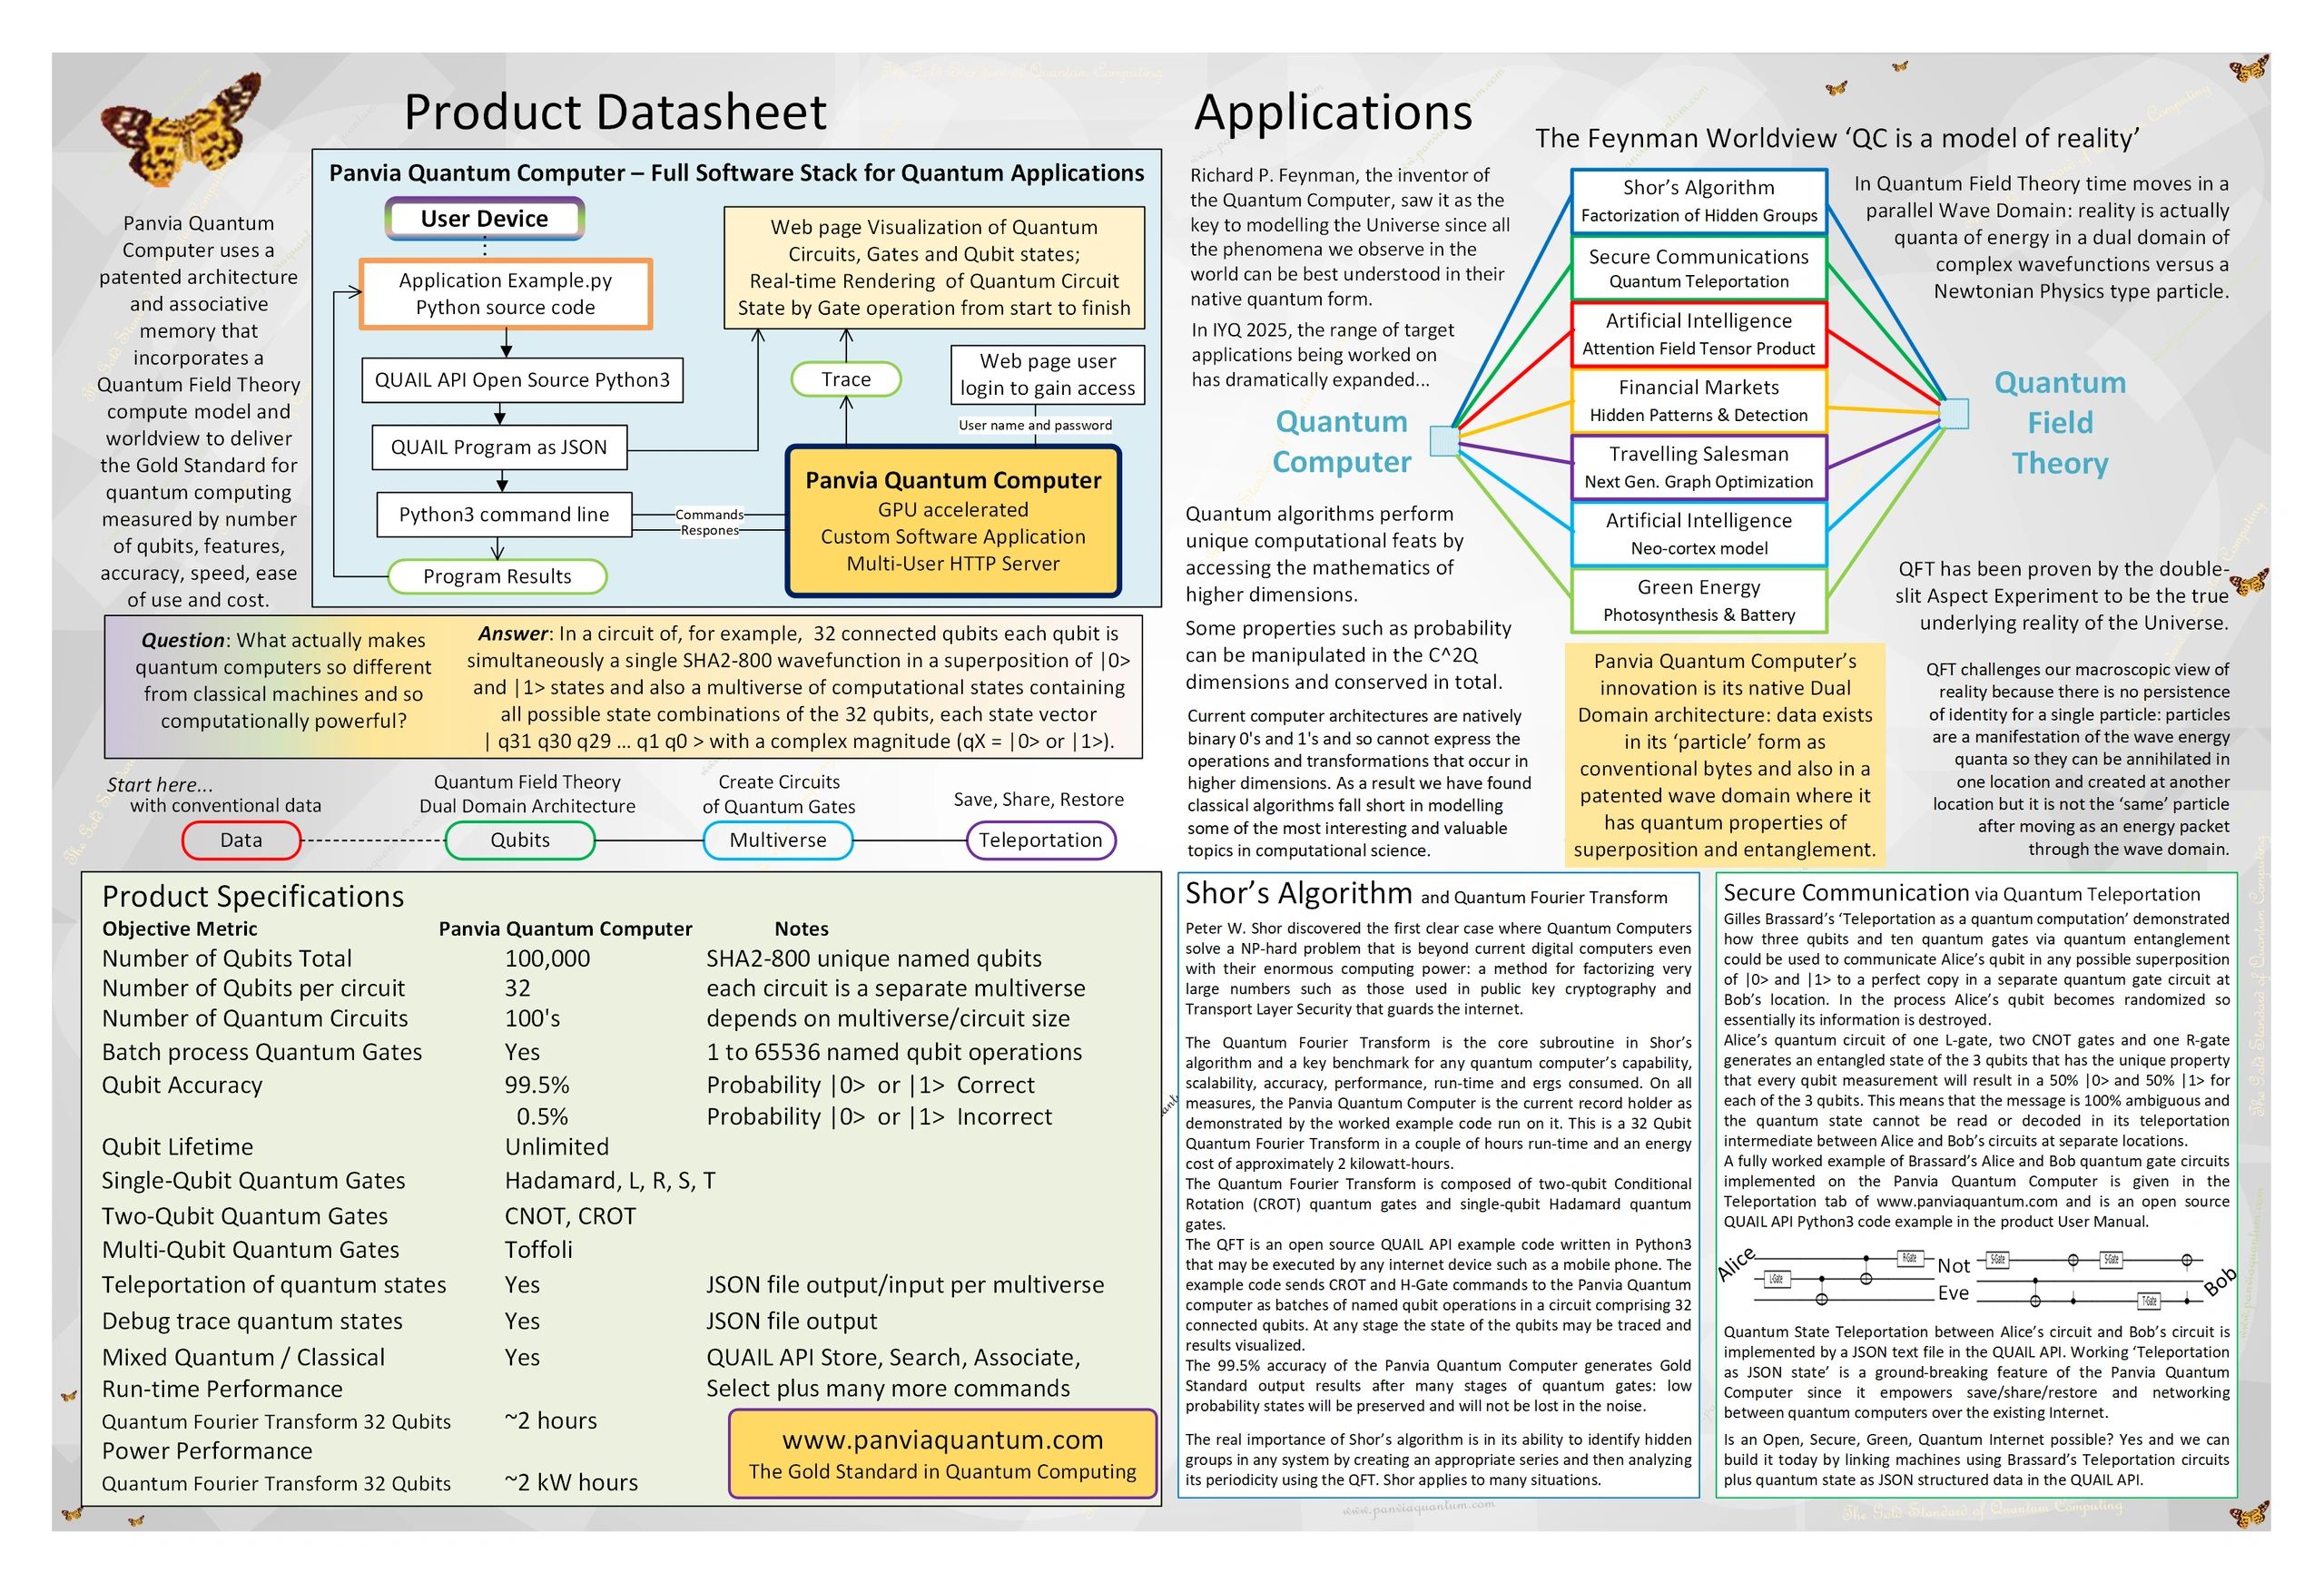2324x1582 pixels.
Task: Click the CNOT, CROT value
Action: tap(570, 1216)
